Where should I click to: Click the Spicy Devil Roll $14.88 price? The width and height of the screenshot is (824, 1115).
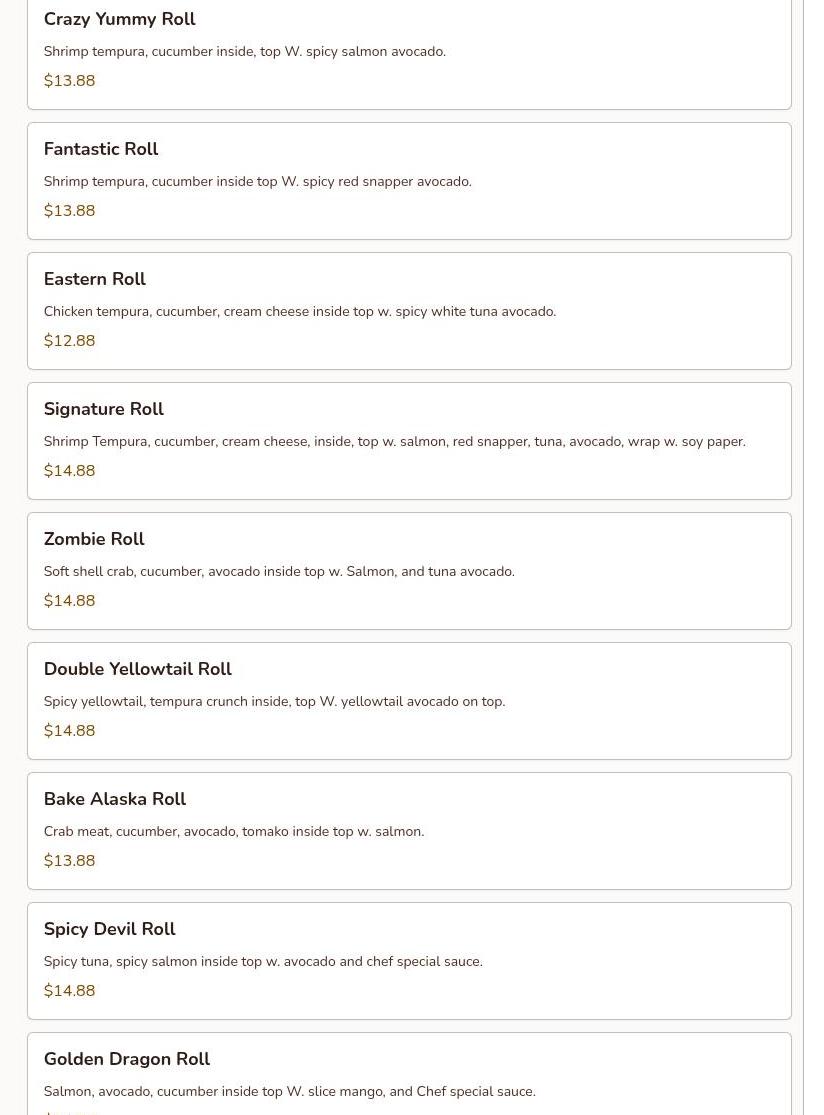pyautogui.click(x=70, y=991)
